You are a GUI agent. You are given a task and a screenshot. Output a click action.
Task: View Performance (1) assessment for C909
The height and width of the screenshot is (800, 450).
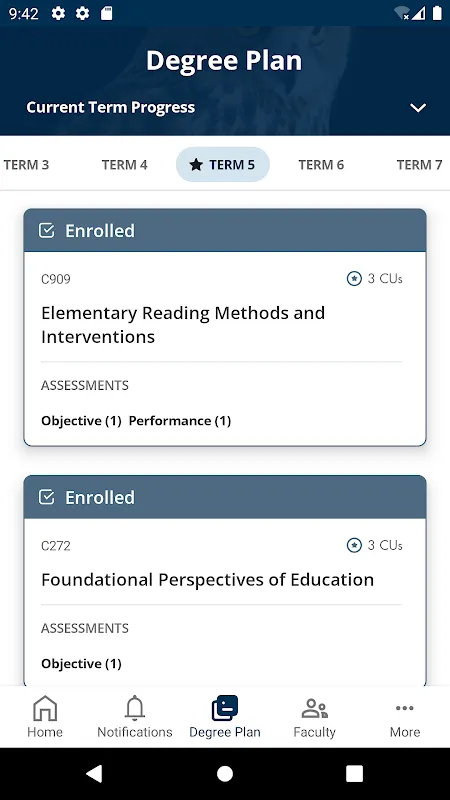(x=180, y=421)
